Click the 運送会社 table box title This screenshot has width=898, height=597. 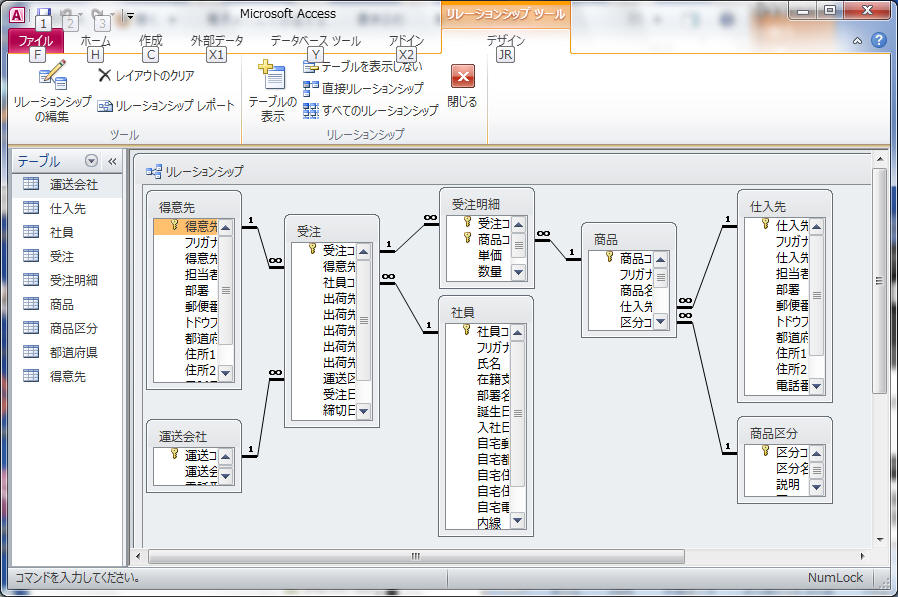click(183, 437)
